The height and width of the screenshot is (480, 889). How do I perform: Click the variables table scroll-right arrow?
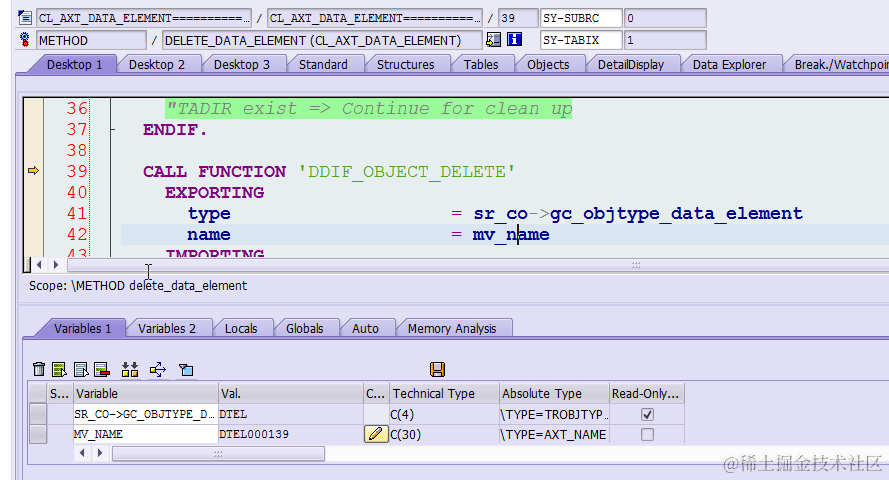click(100, 453)
